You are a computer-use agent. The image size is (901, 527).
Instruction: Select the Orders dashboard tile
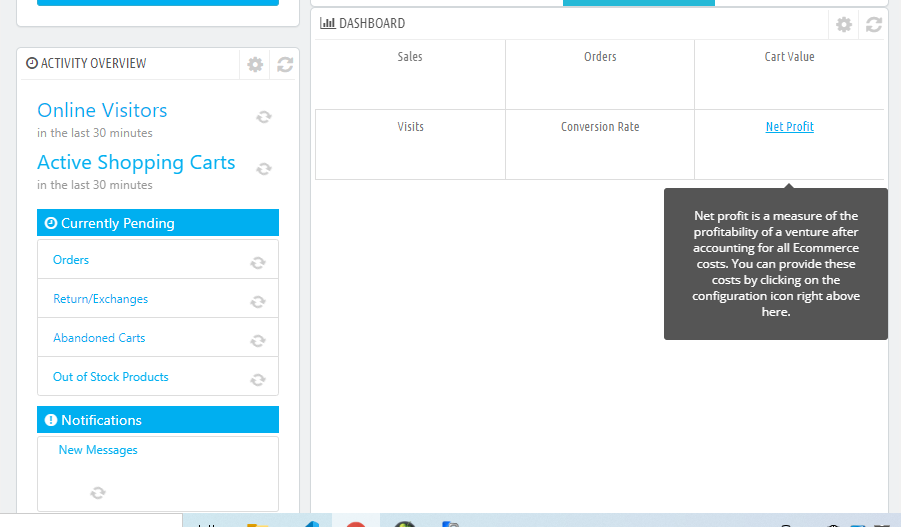(x=600, y=74)
